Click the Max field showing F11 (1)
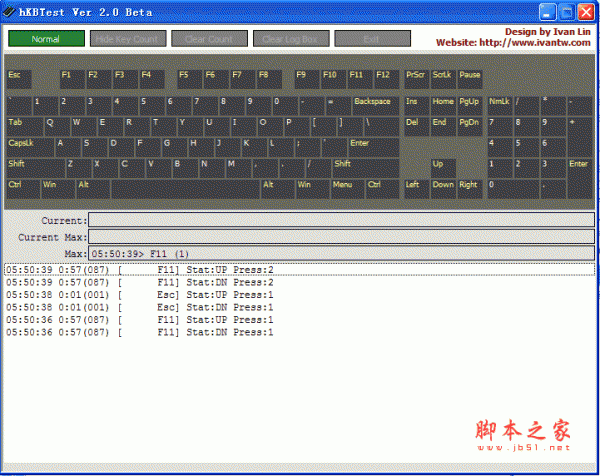The image size is (600, 476). (341, 253)
